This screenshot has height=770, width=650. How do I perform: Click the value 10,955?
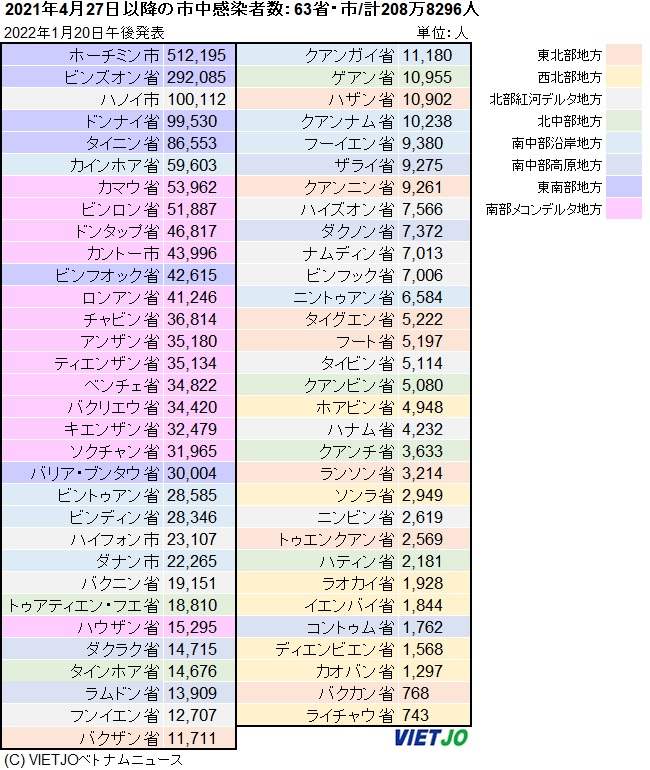427,77
